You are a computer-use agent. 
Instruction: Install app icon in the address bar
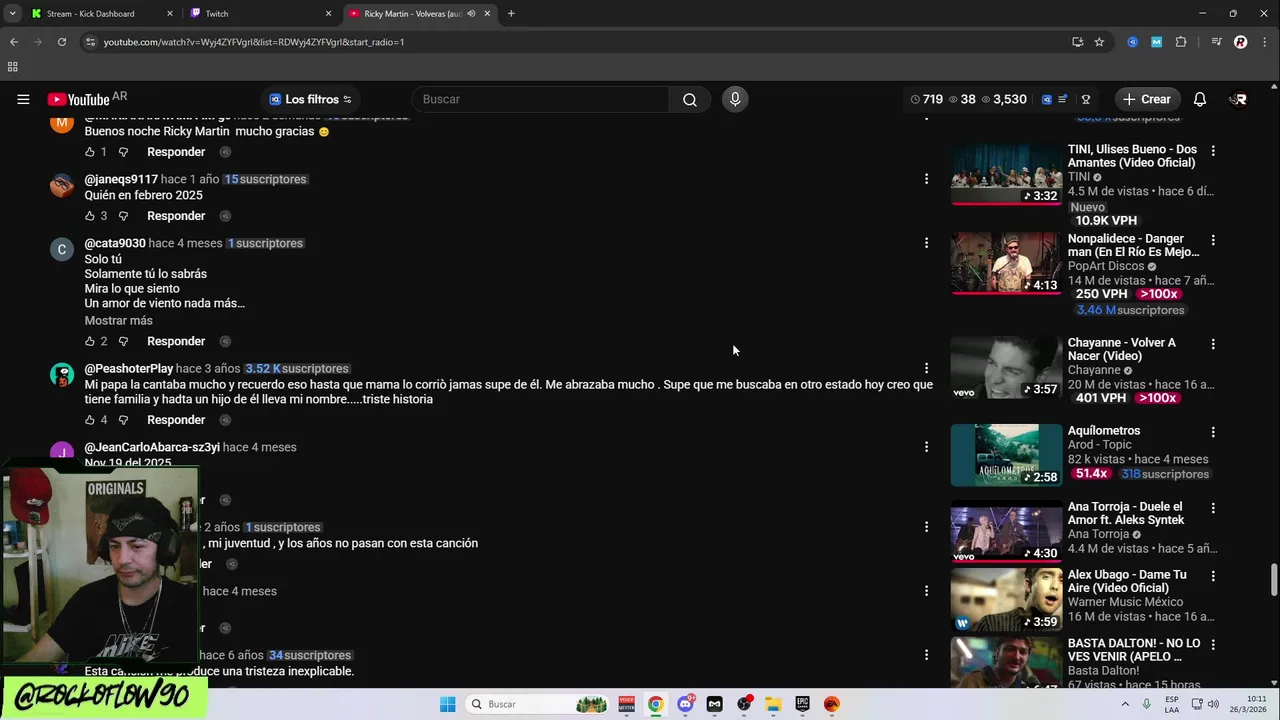(x=1077, y=42)
